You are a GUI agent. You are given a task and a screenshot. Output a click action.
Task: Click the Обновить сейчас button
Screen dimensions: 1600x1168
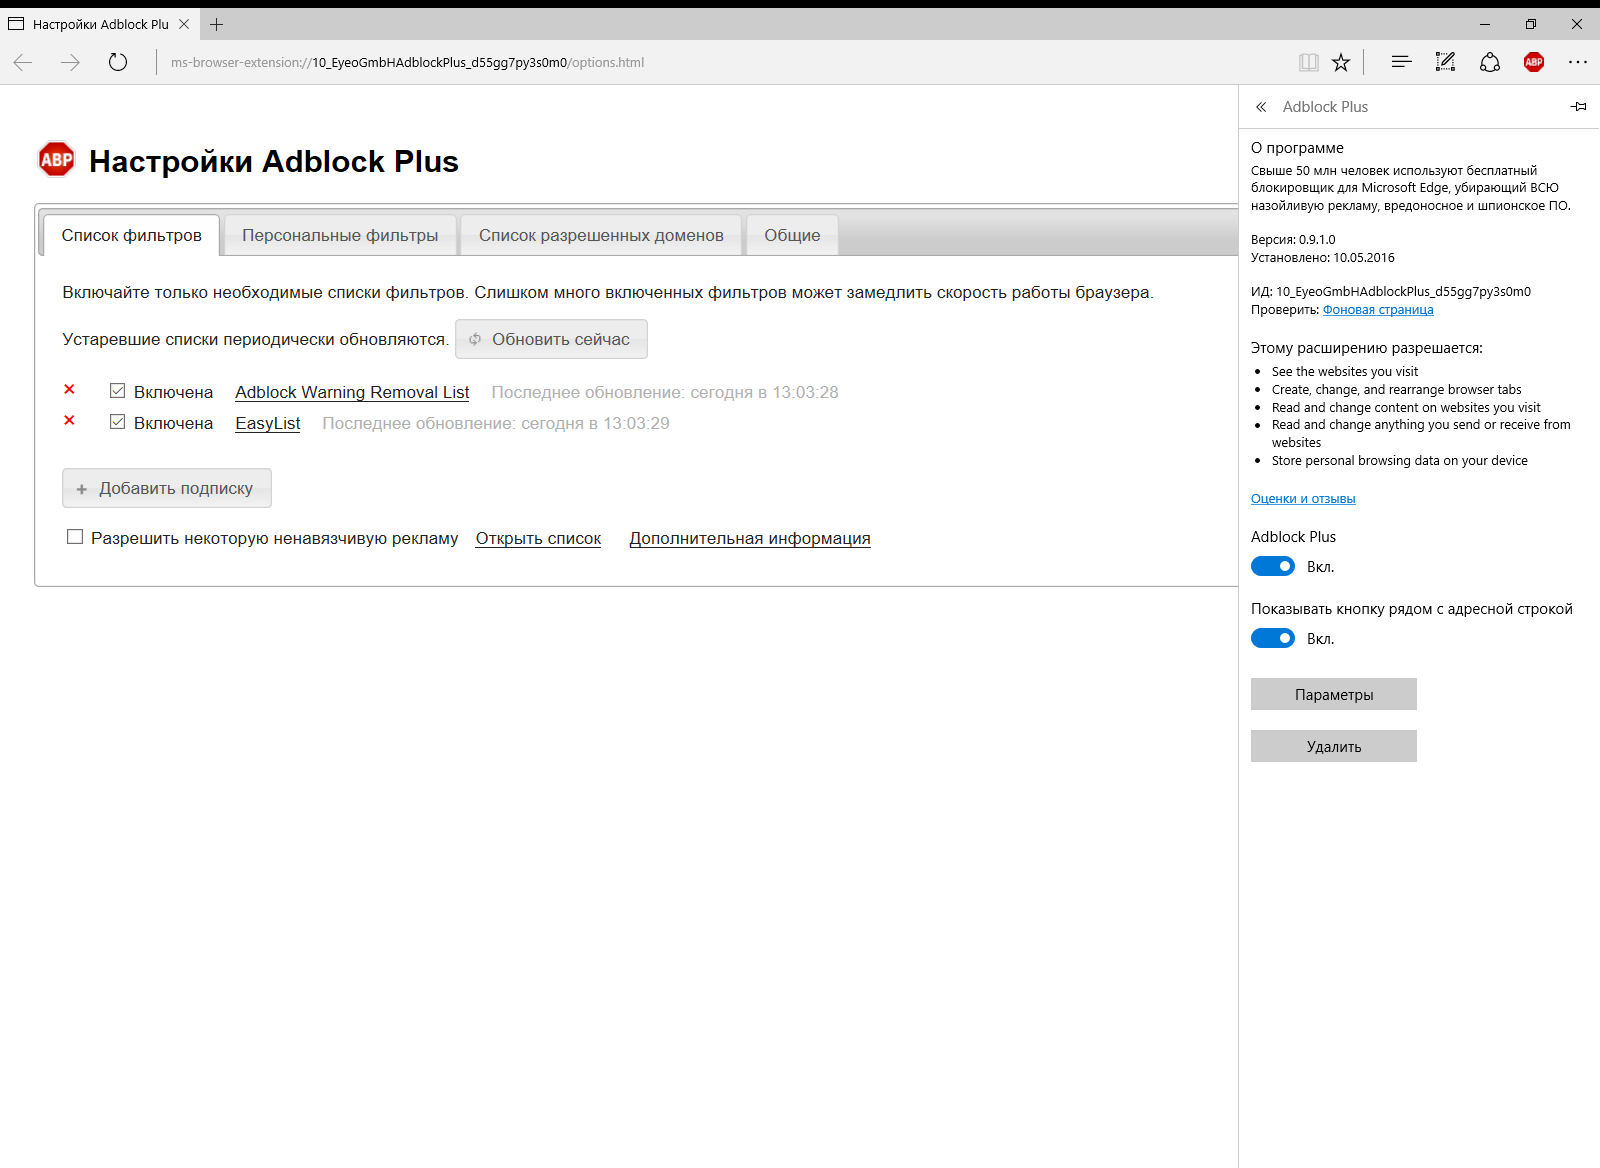[x=551, y=339]
